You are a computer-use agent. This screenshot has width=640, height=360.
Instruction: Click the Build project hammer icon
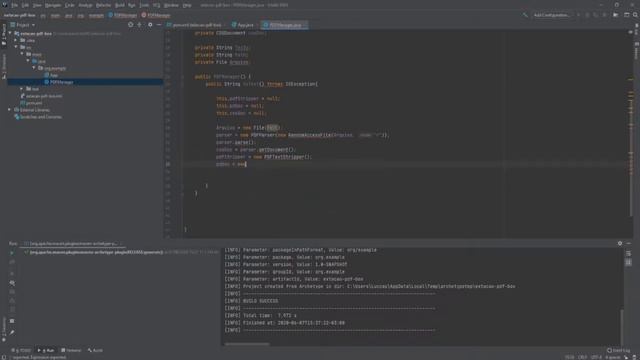(x=525, y=15)
